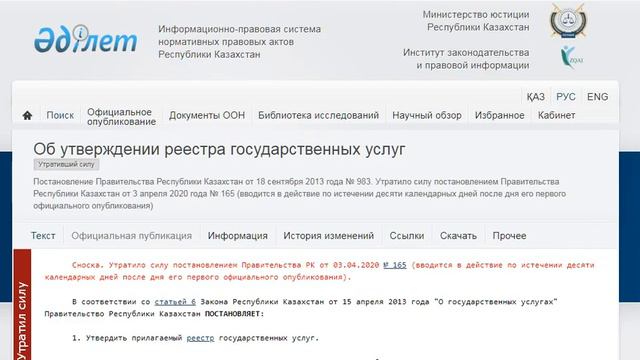This screenshot has width=640, height=360.
Task: Open the Әділет logo home link
Action: (x=85, y=40)
